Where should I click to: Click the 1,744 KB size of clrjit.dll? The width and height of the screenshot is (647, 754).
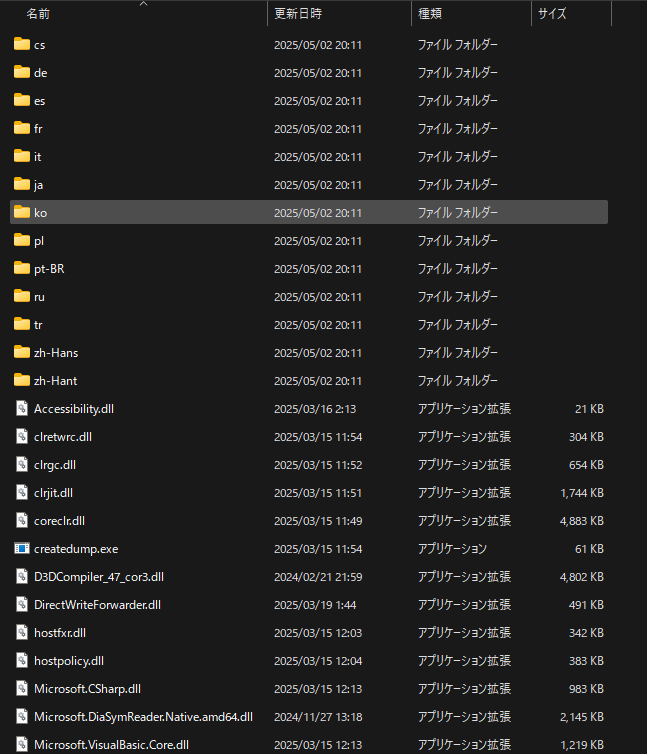click(x=582, y=493)
